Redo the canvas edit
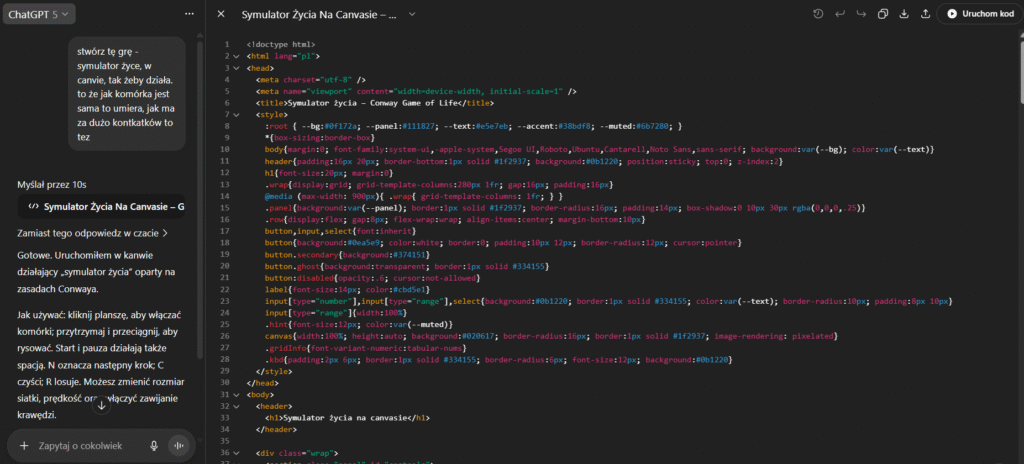Viewport: 1024px width, 464px height. [861, 14]
